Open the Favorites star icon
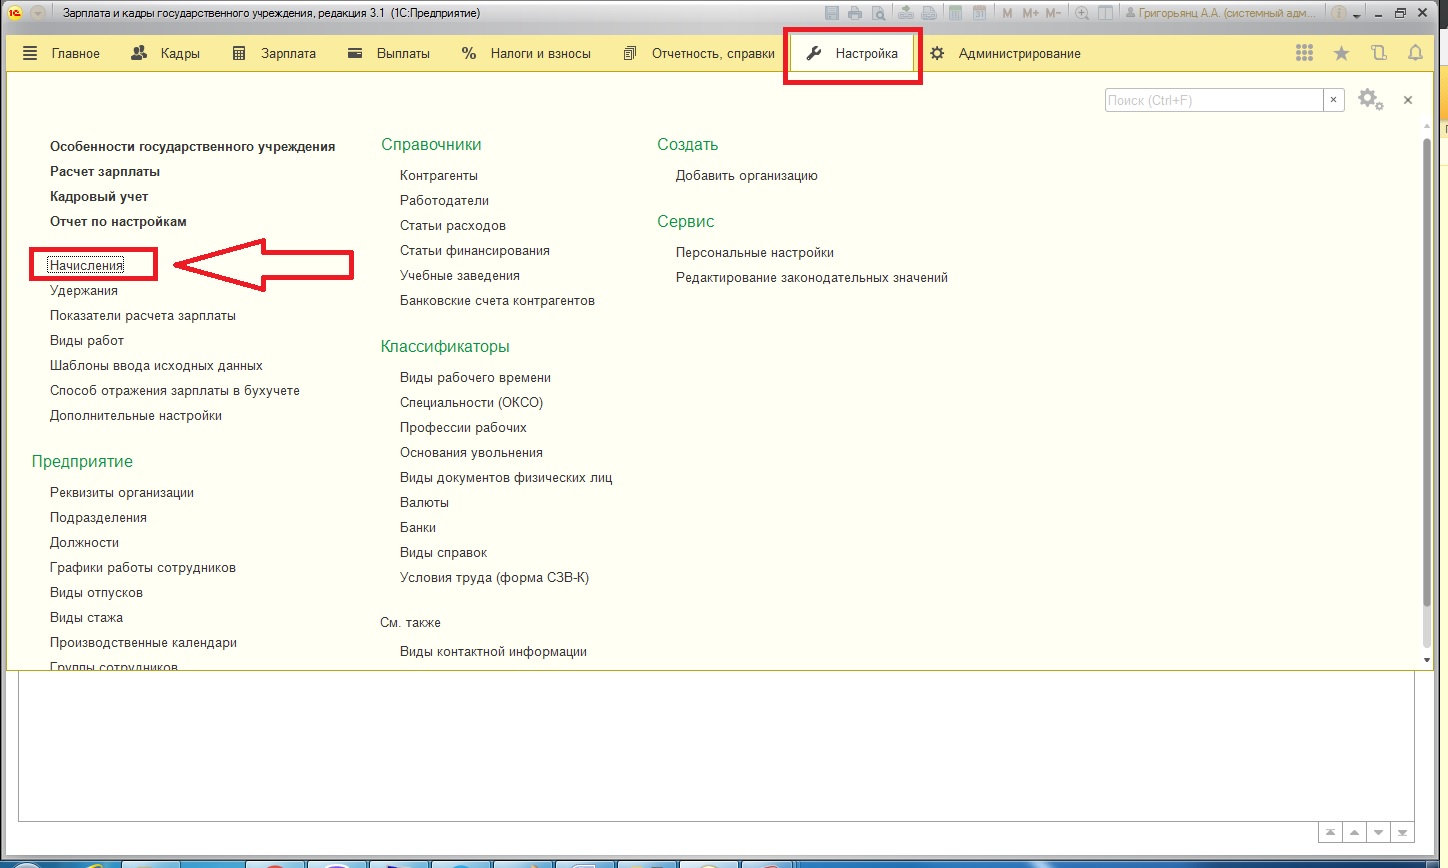1448x868 pixels. [x=1341, y=54]
